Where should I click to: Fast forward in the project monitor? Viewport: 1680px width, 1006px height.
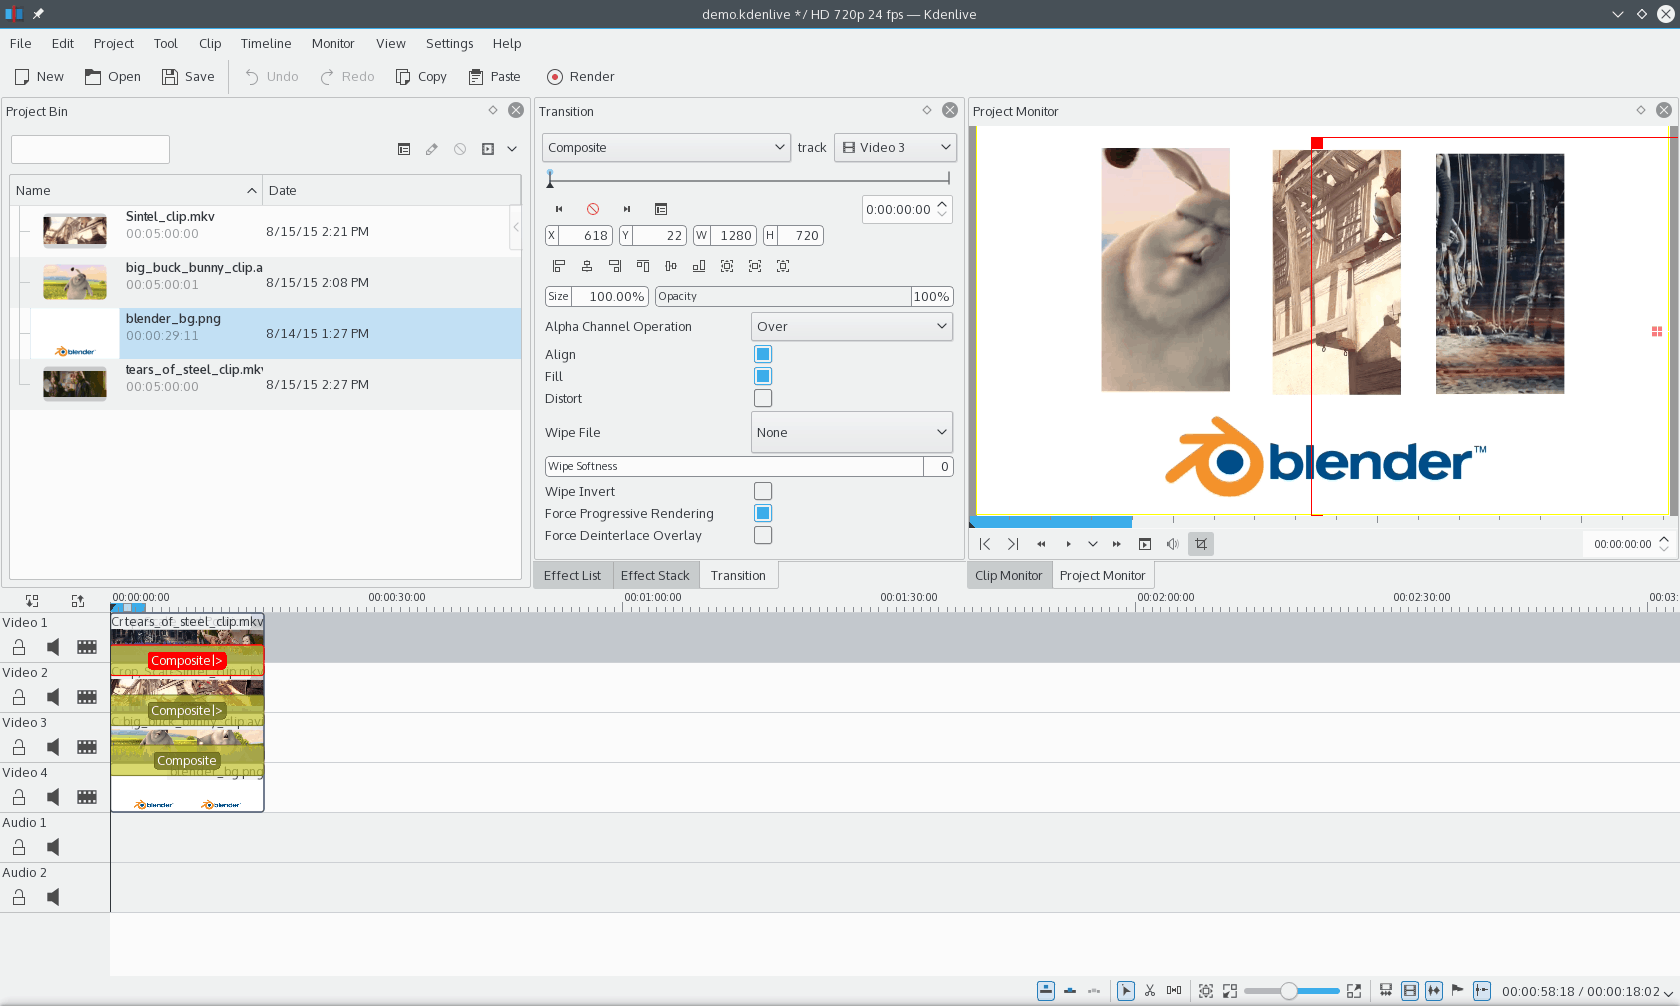(x=1117, y=544)
